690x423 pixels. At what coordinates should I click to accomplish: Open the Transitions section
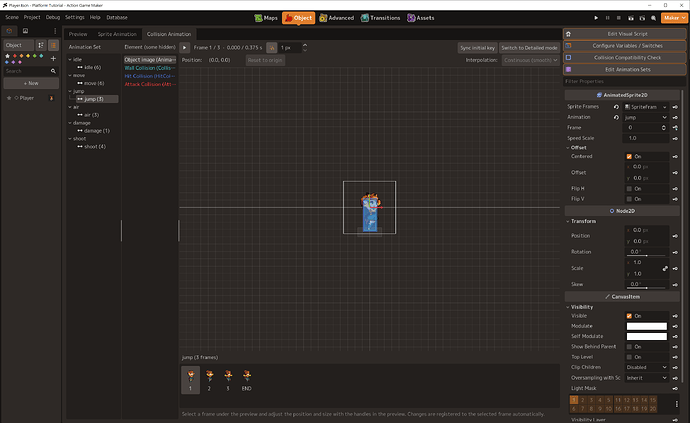380,18
